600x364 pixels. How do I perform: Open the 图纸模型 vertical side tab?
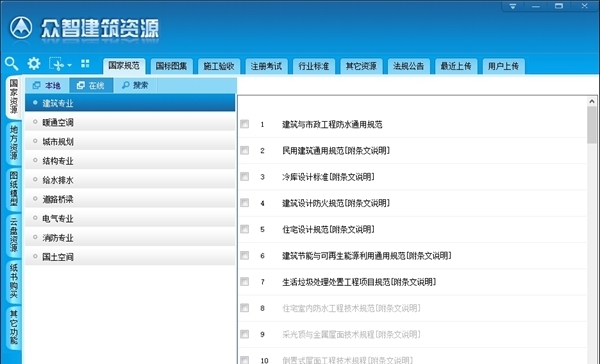tap(13, 188)
